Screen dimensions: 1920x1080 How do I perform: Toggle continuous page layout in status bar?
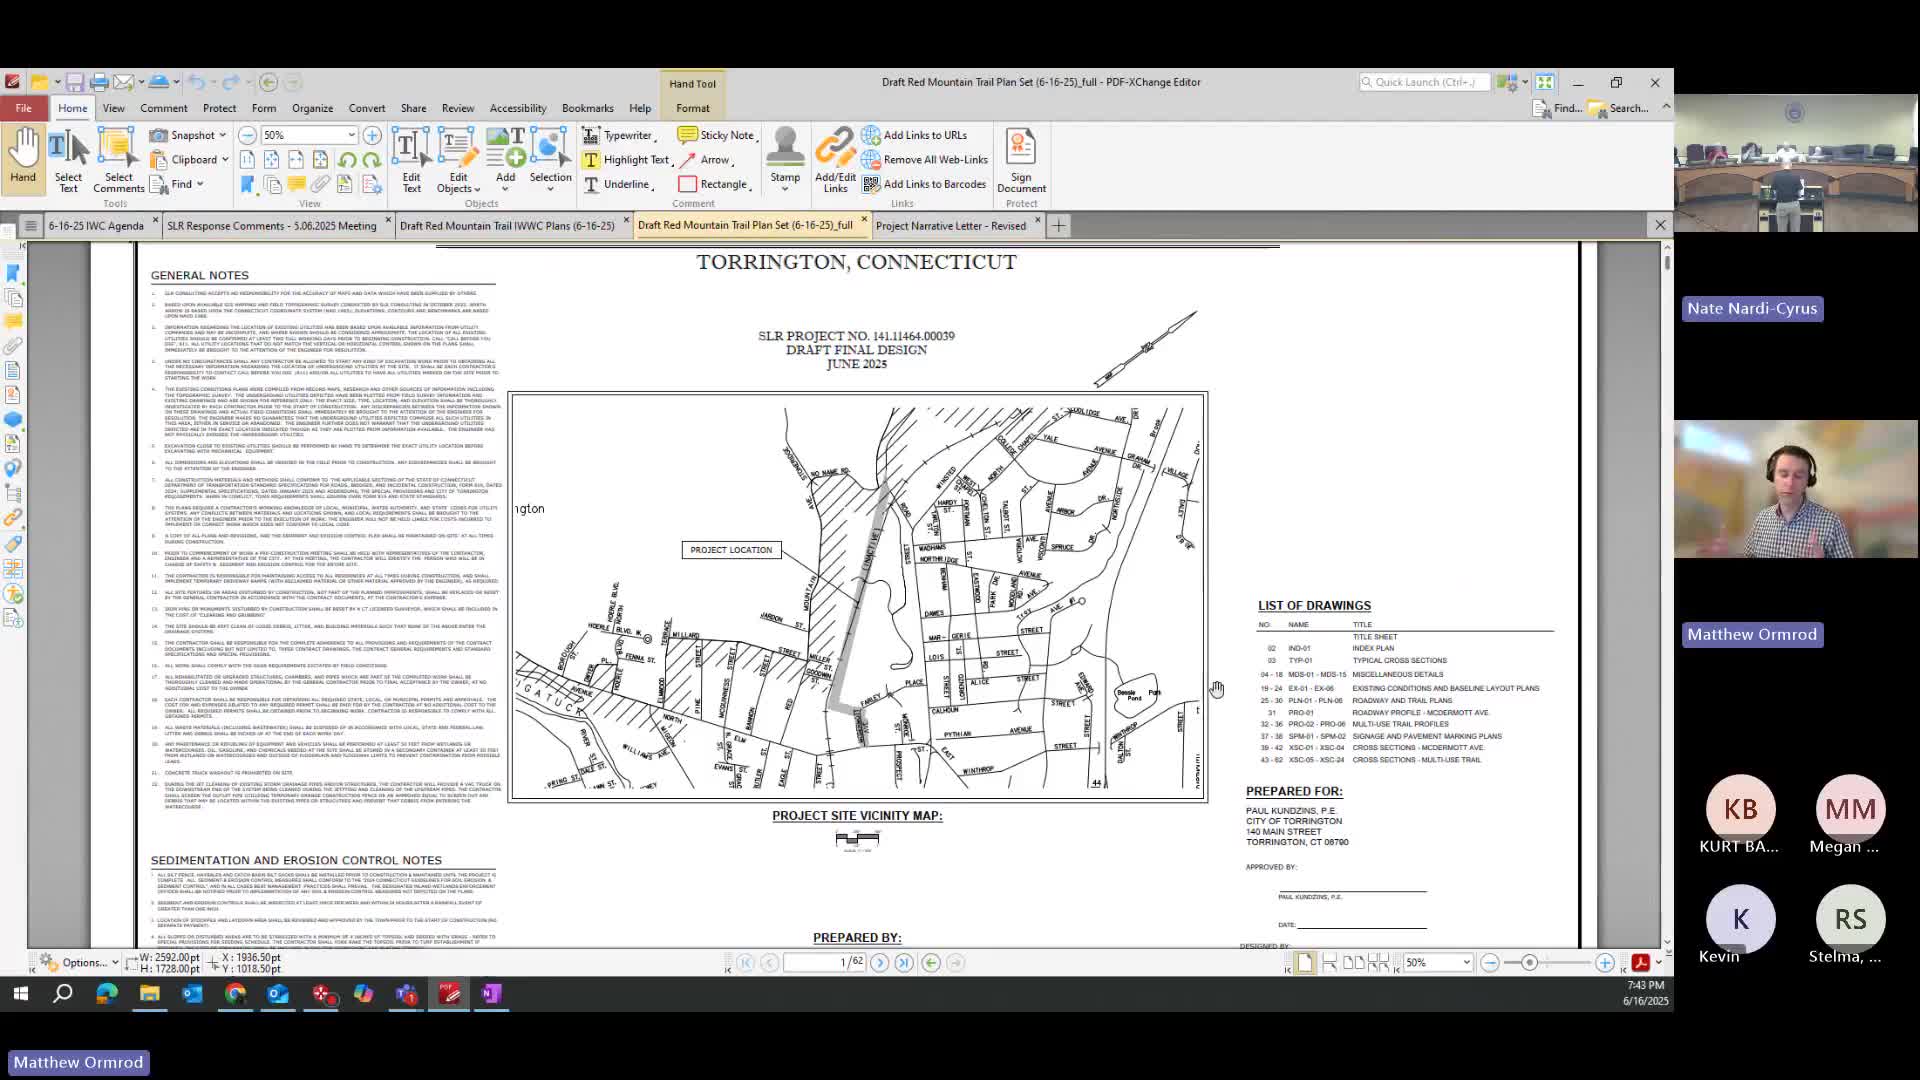pyautogui.click(x=1329, y=963)
